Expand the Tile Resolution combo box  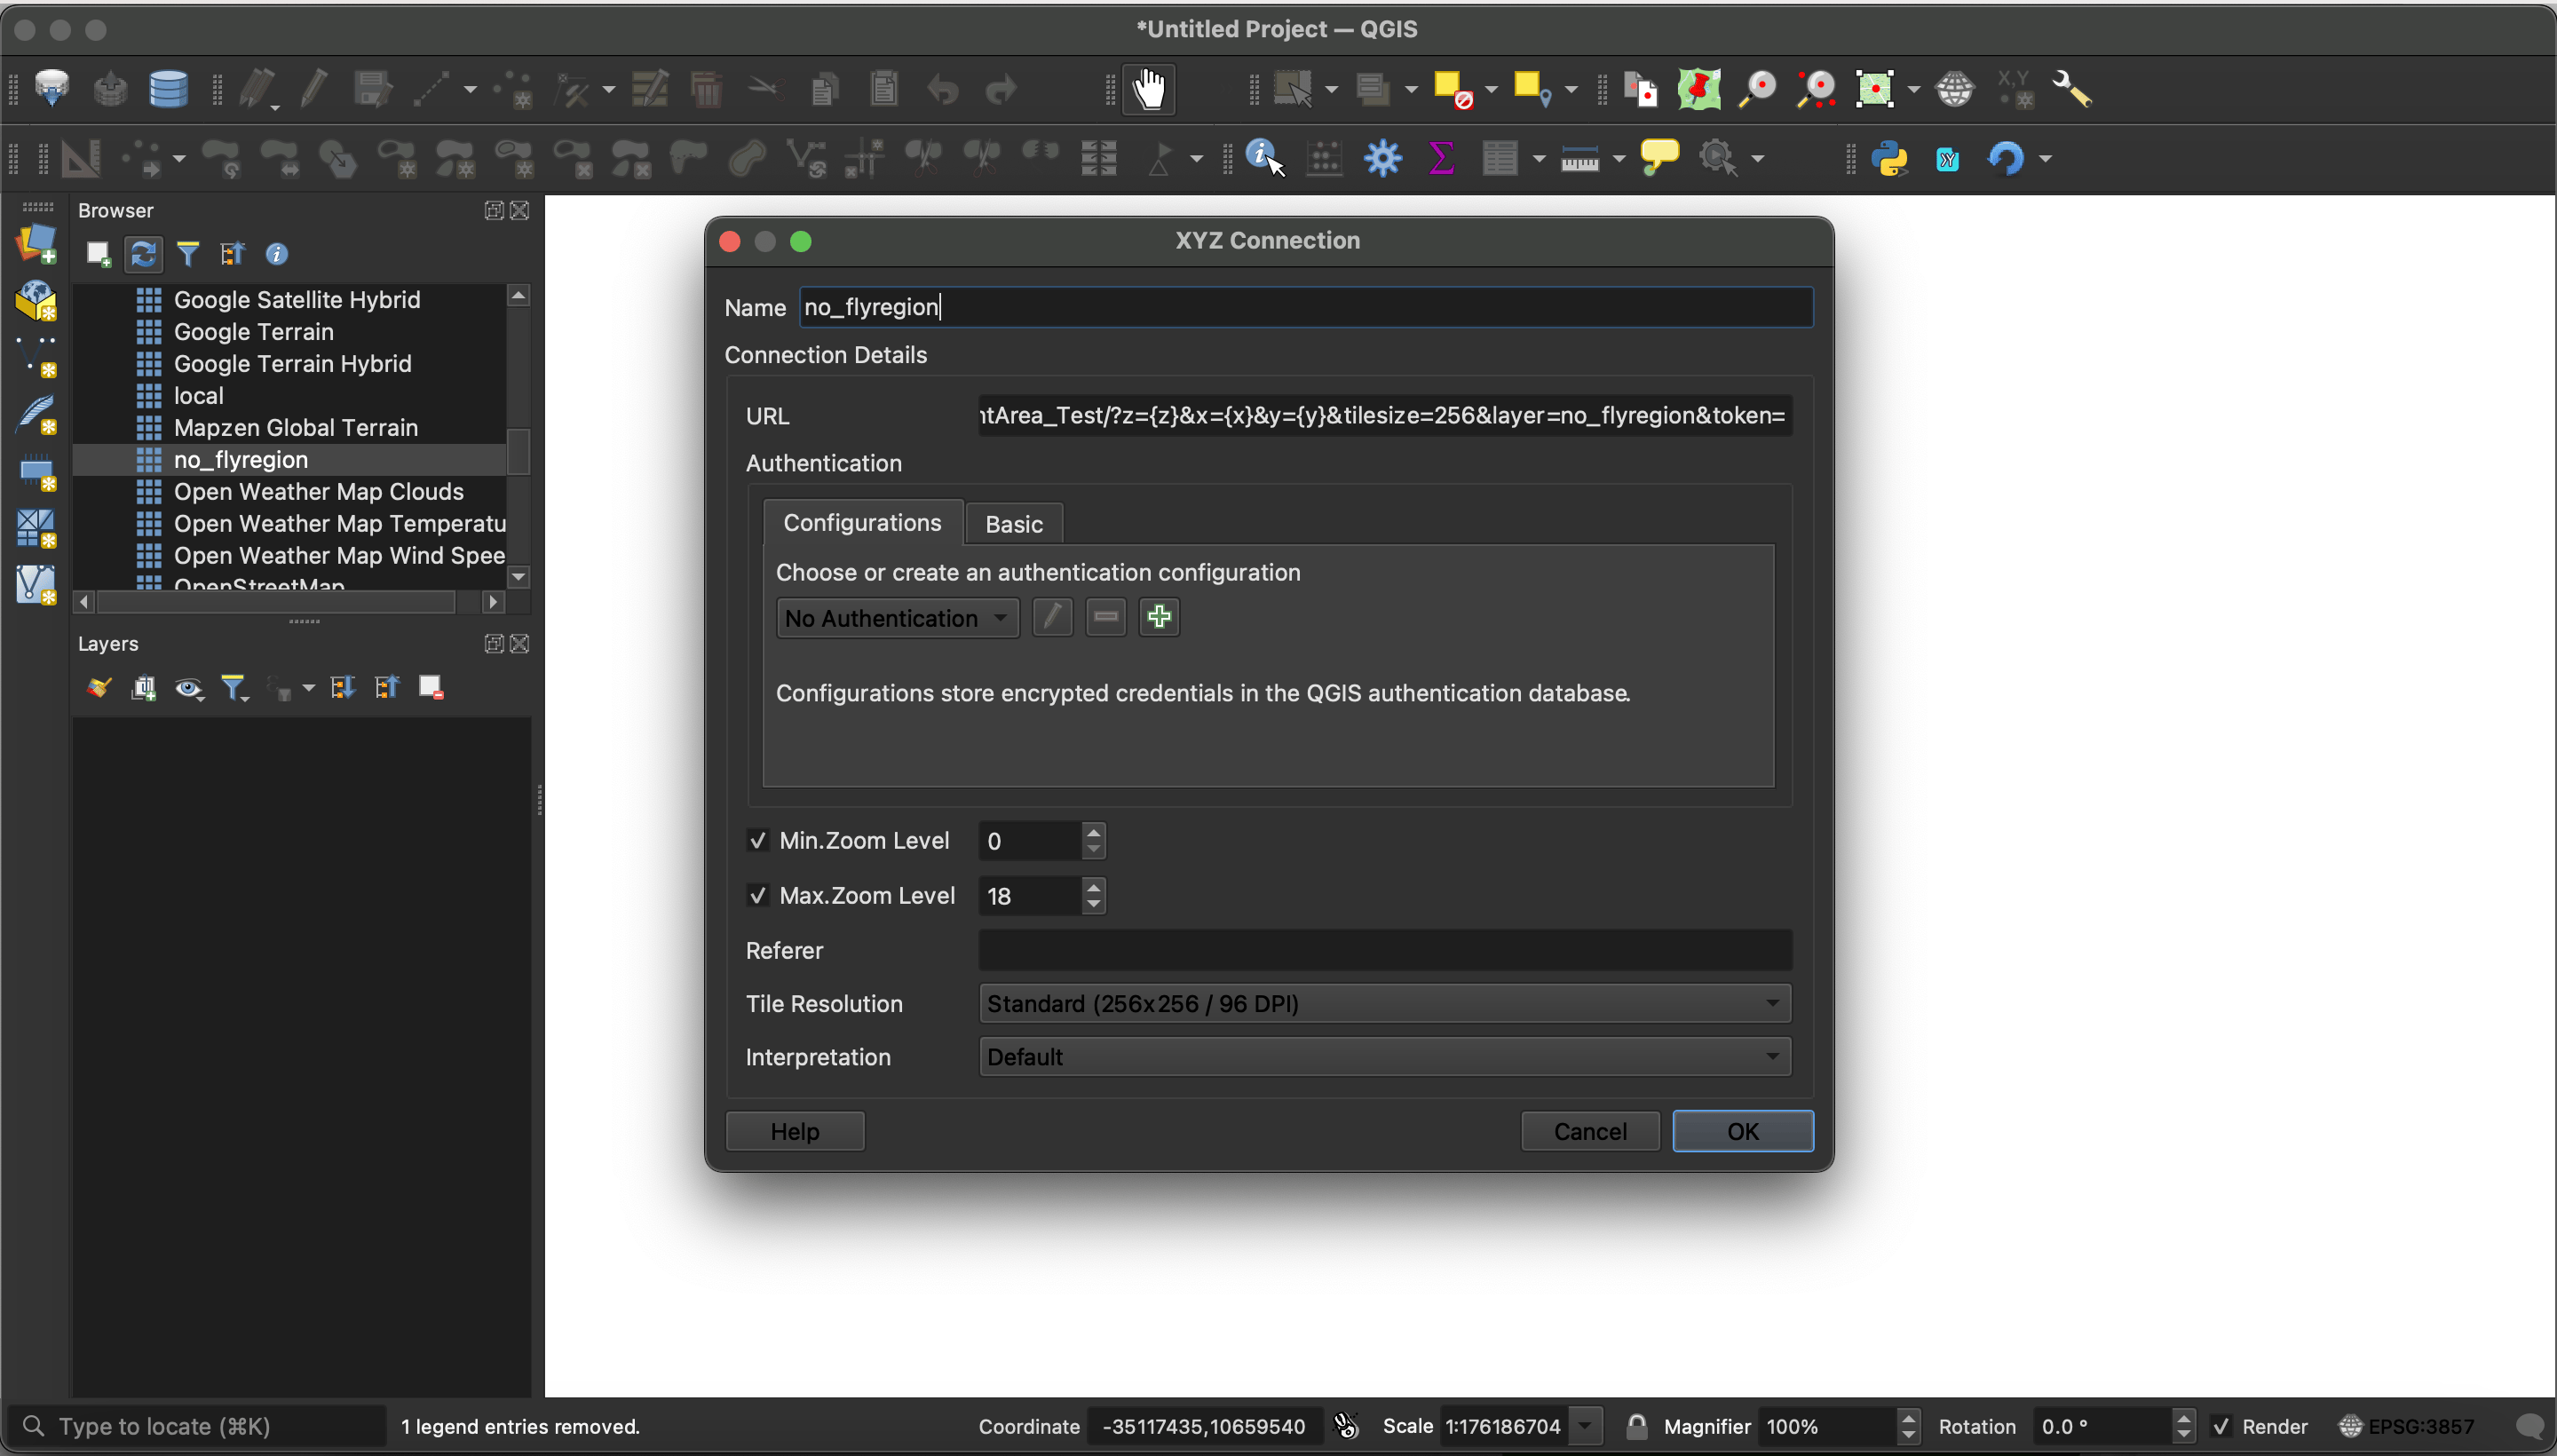[1384, 1003]
